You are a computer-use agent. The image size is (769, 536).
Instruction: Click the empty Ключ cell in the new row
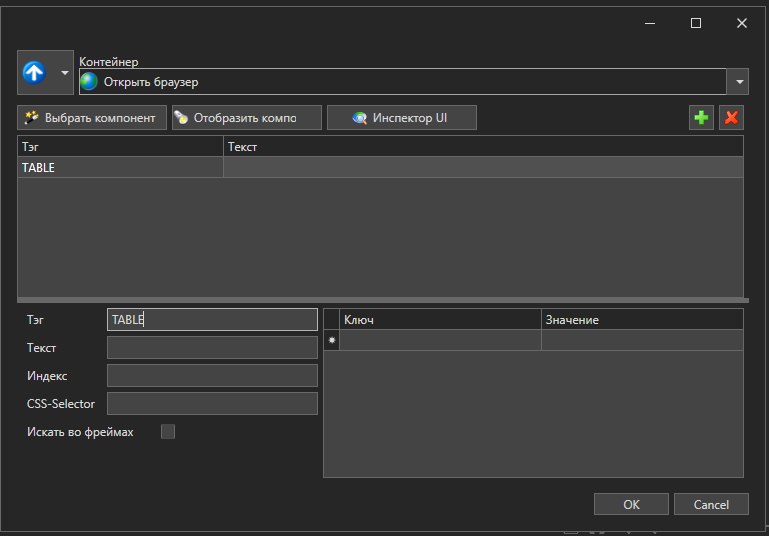coord(440,340)
